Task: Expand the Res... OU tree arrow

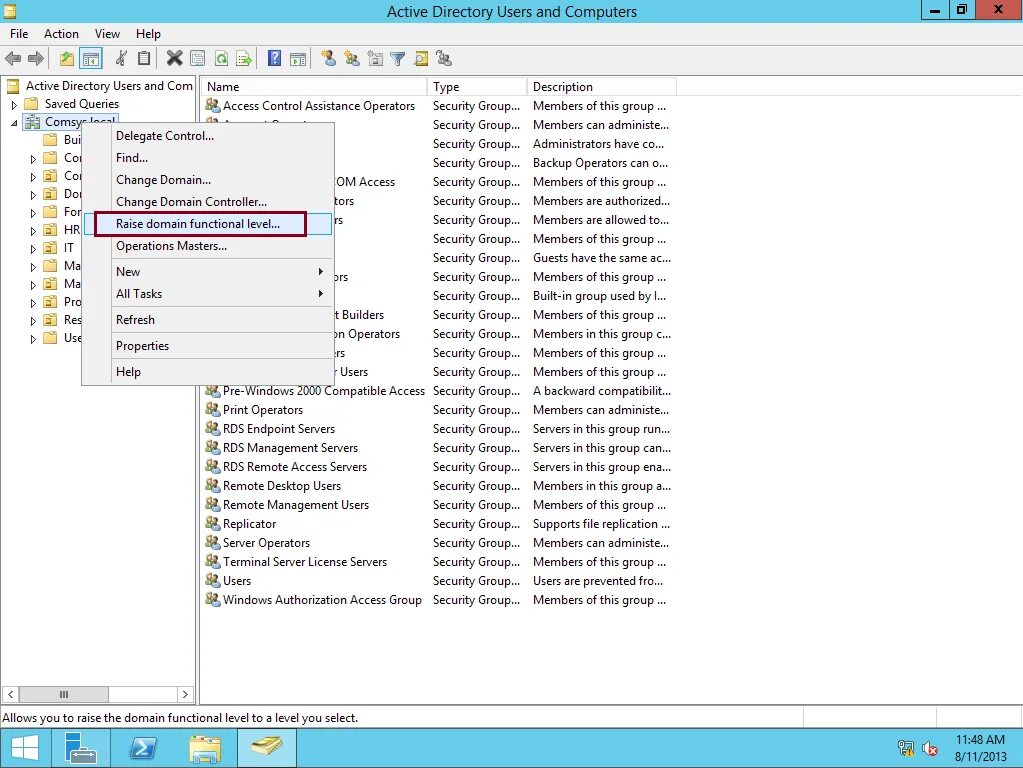Action: click(33, 321)
